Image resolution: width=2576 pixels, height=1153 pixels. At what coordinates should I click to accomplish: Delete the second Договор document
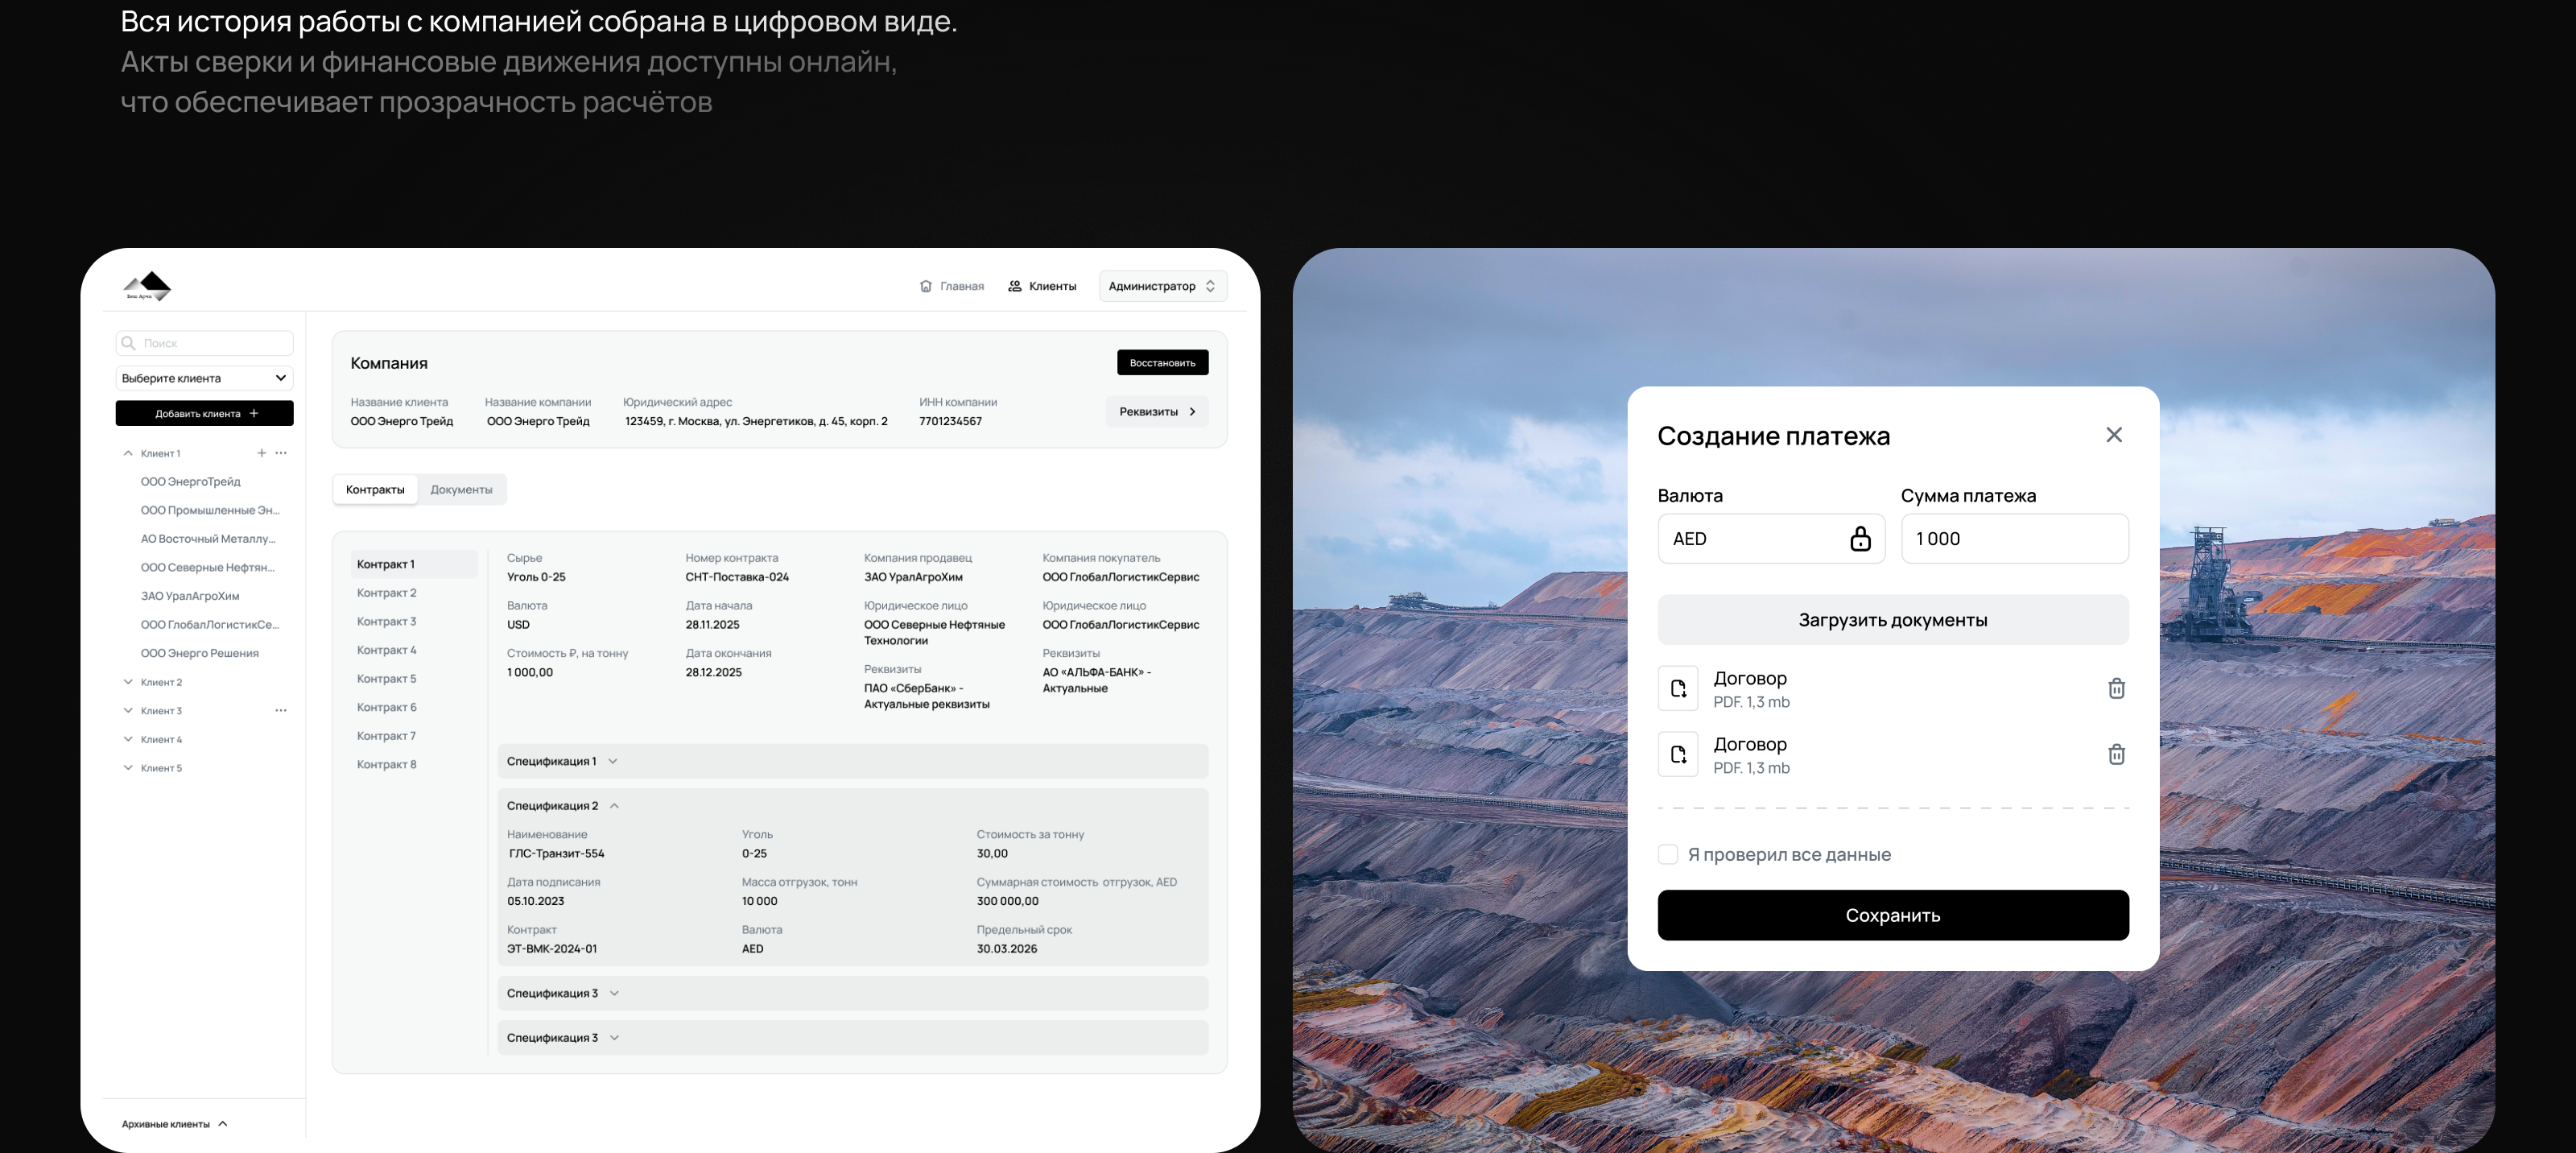pos(2116,754)
